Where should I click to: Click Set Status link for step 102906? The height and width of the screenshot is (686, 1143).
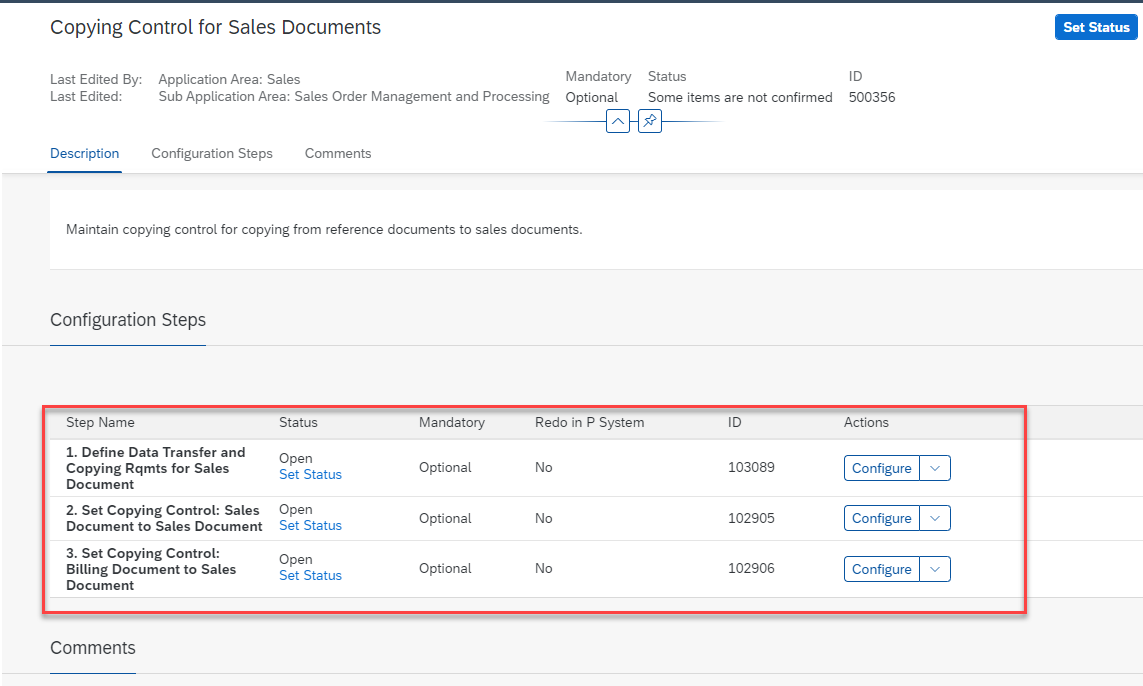tap(310, 576)
